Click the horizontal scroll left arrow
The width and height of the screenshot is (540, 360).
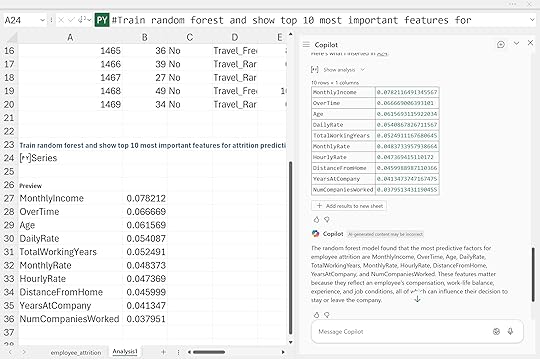coord(189,352)
